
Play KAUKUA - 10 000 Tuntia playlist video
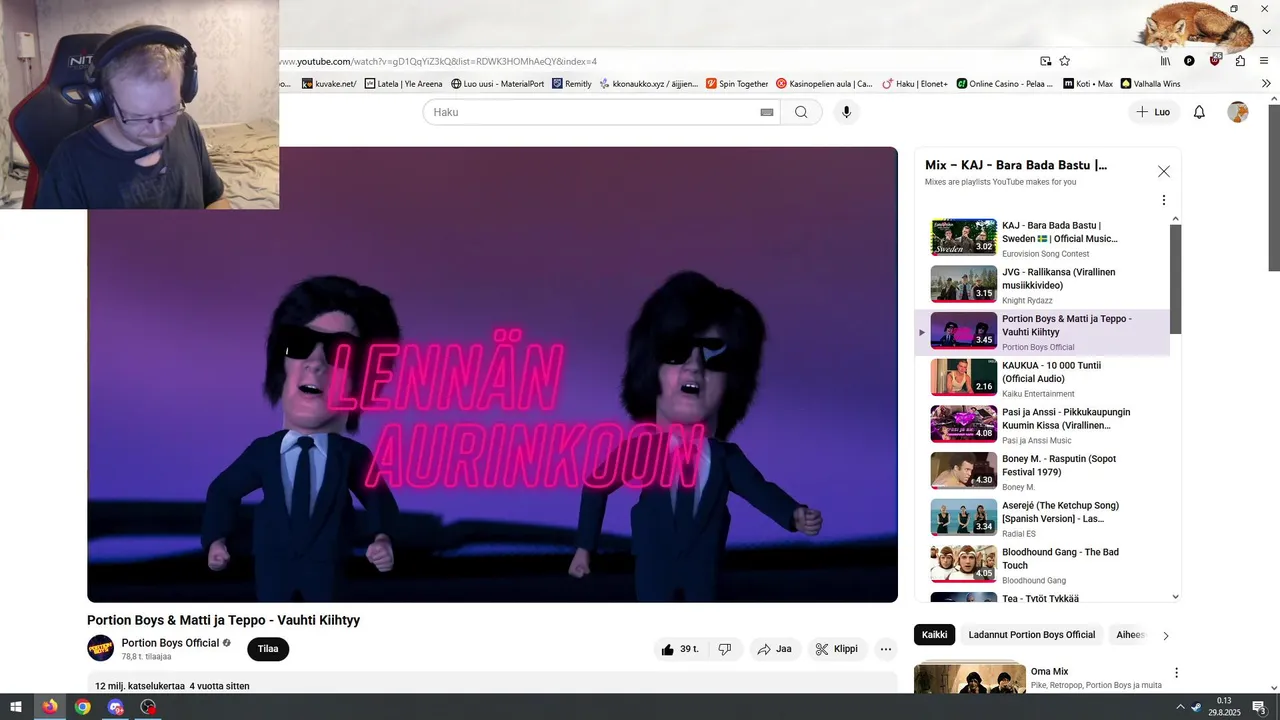point(1040,378)
